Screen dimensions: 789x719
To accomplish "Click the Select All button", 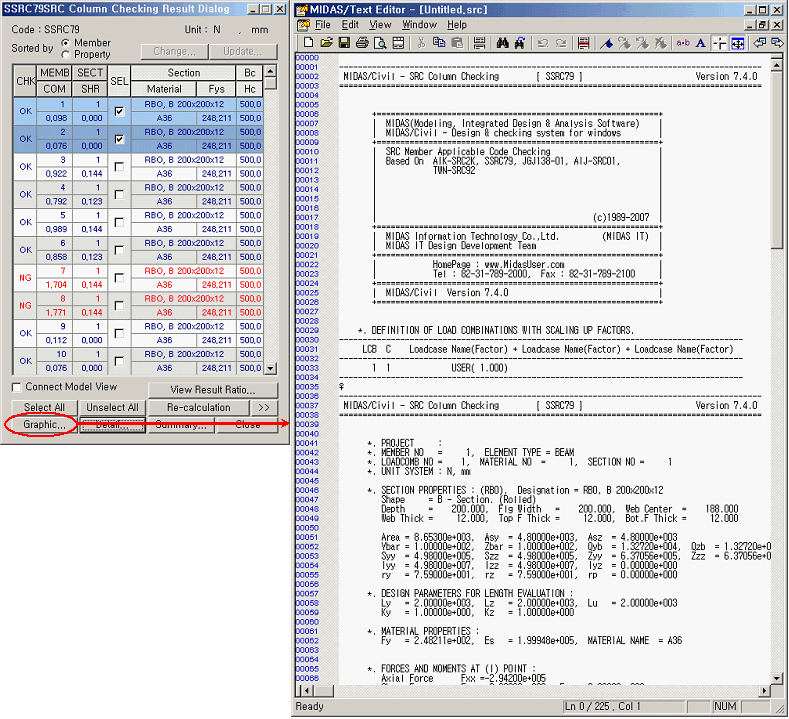I will click(x=44, y=407).
